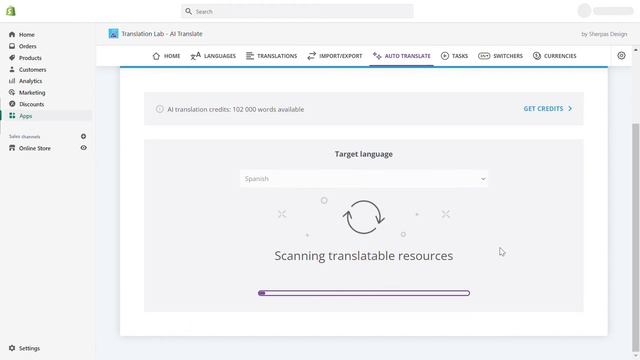Click the CURRENCIES coin icon
The image size is (640, 360).
tap(537, 56)
